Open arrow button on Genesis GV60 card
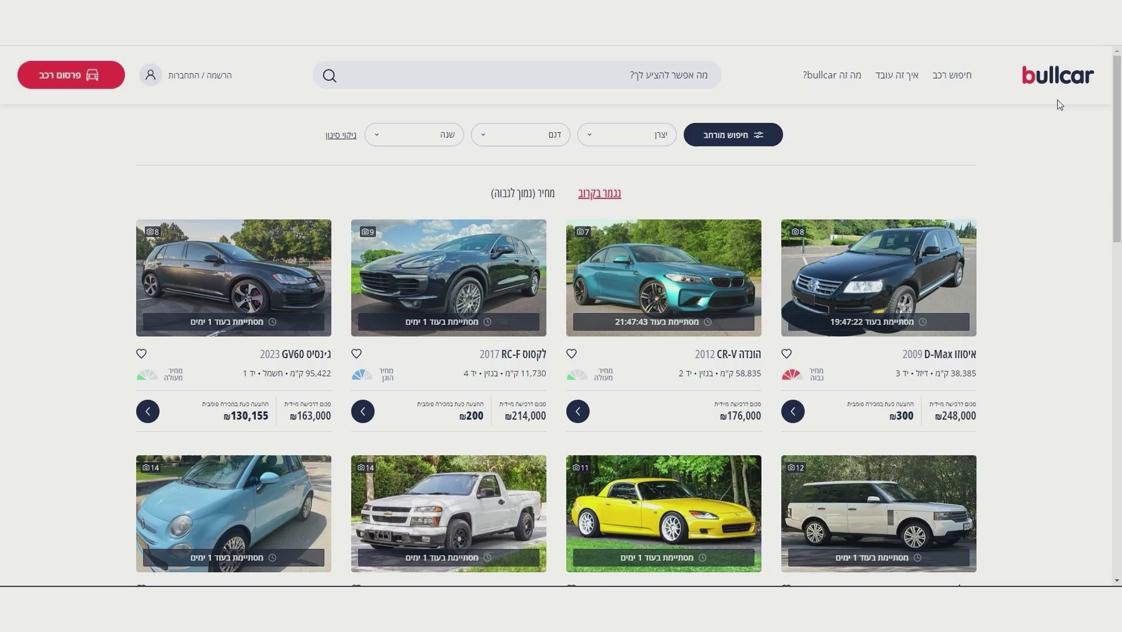This screenshot has height=632, width=1122. coord(148,412)
